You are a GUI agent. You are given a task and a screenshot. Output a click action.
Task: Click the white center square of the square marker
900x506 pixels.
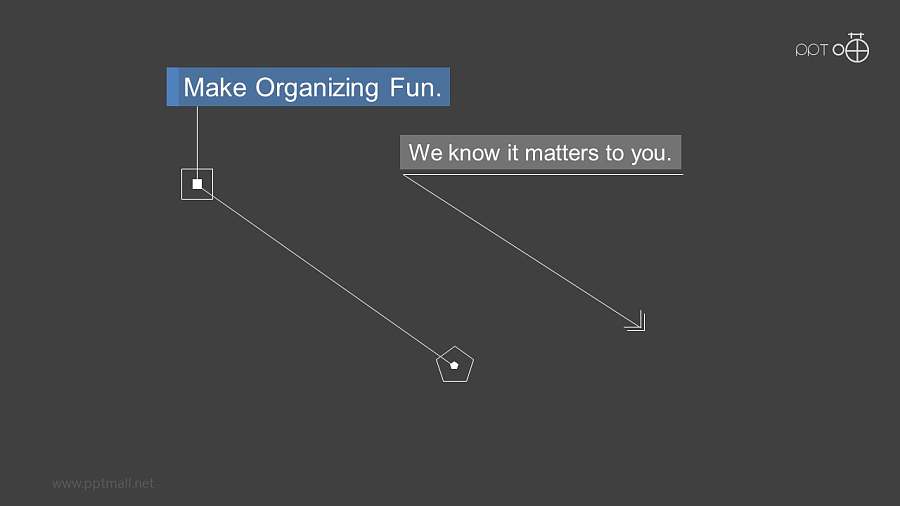(197, 184)
